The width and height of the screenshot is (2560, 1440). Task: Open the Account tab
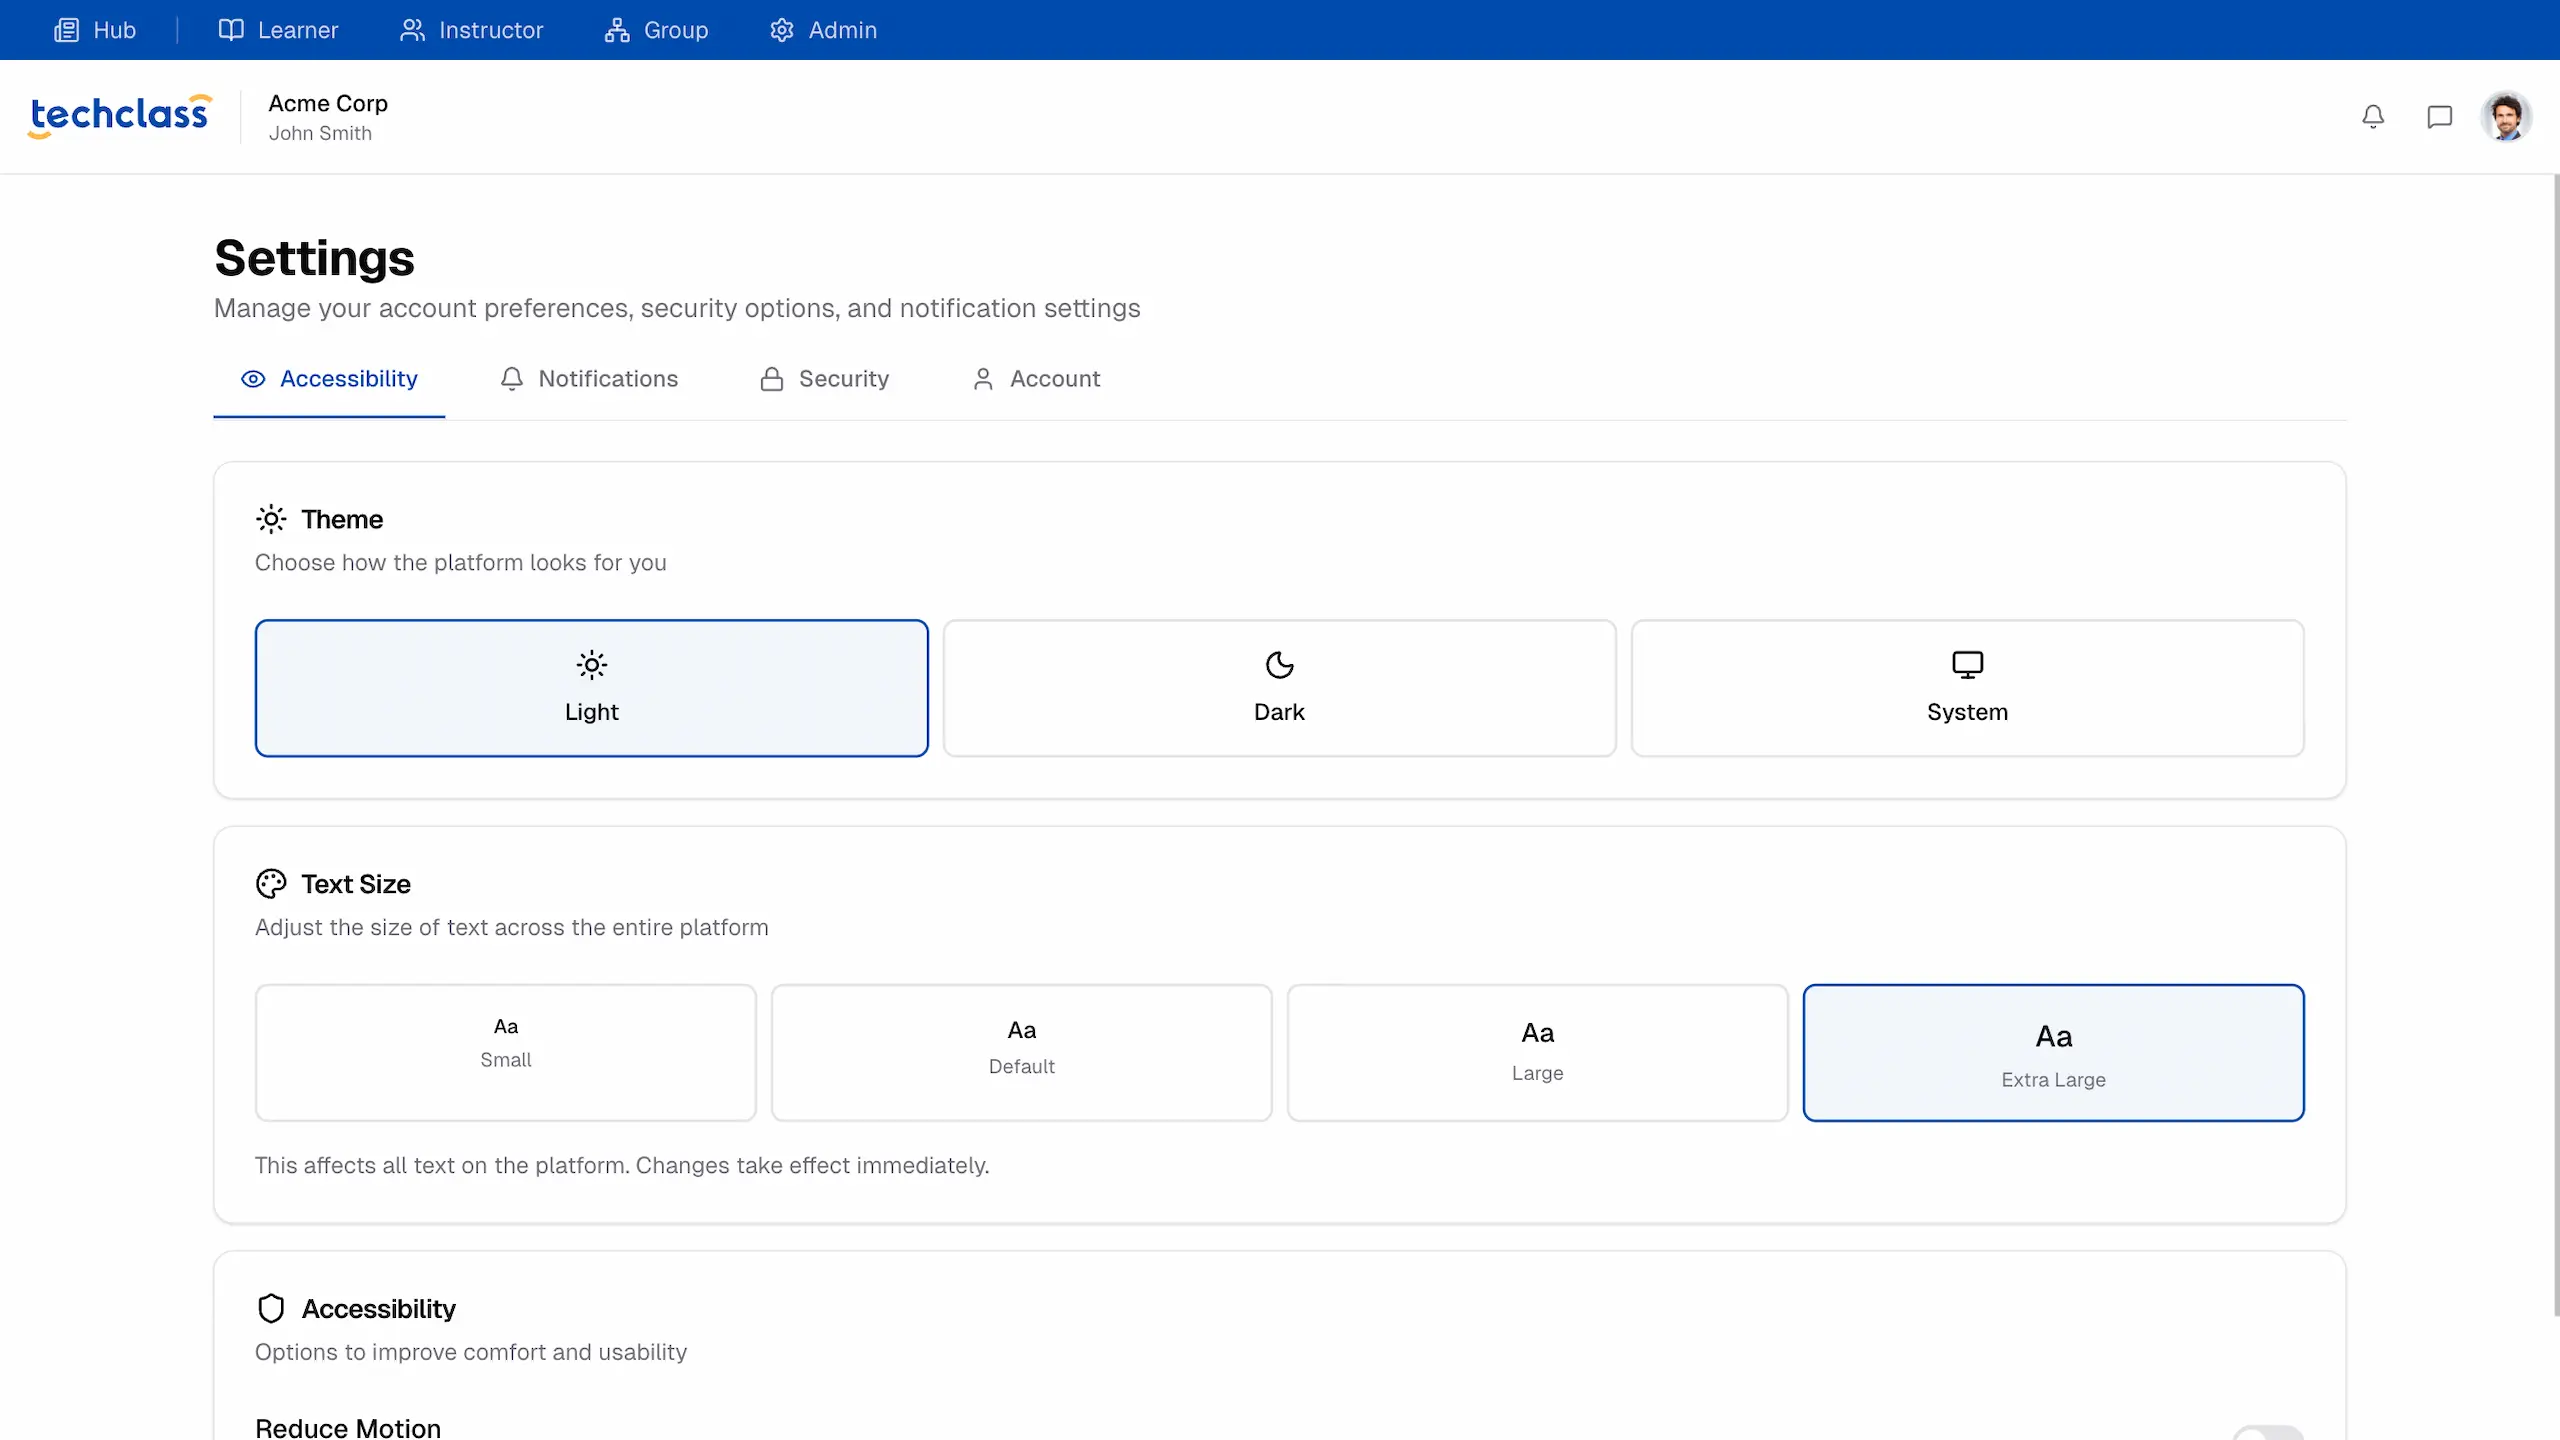coord(1036,379)
